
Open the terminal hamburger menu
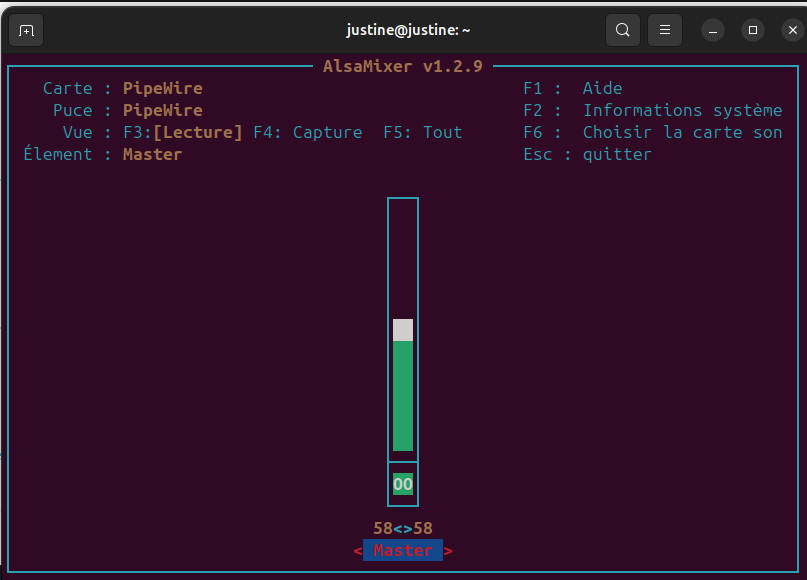pyautogui.click(x=665, y=30)
